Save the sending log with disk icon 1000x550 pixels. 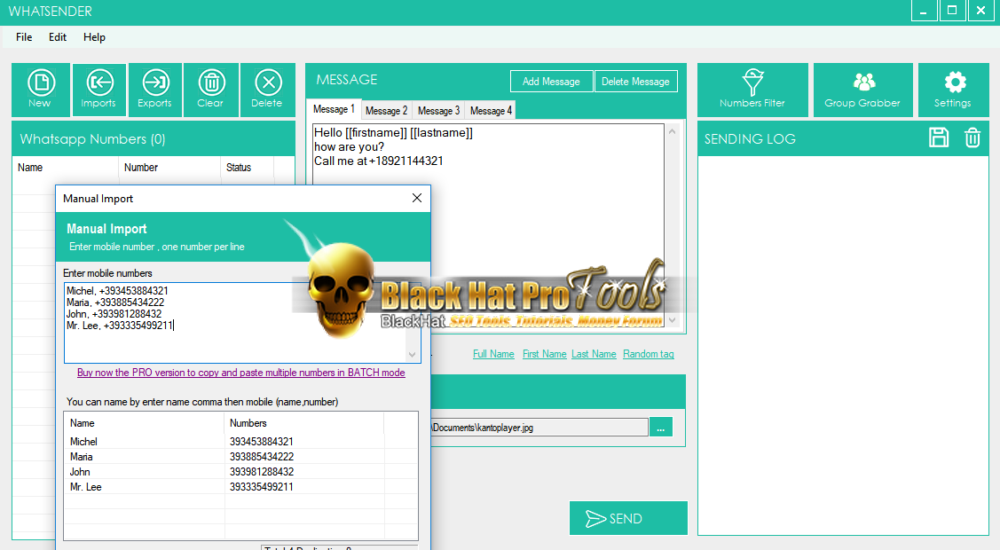[939, 138]
